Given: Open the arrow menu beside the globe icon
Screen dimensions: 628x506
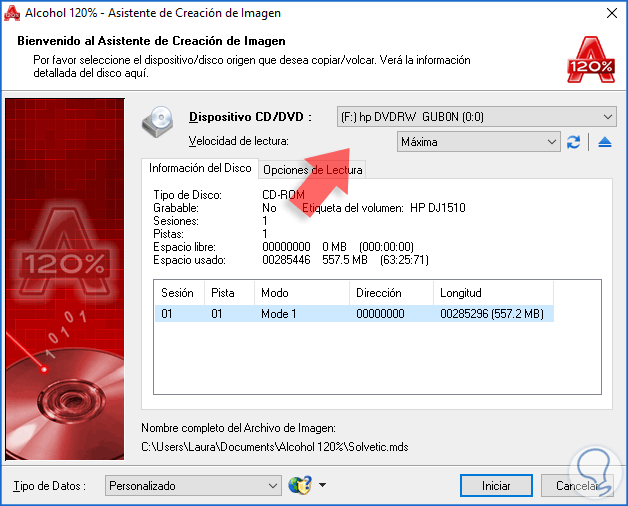Looking at the screenshot, I should coord(322,485).
